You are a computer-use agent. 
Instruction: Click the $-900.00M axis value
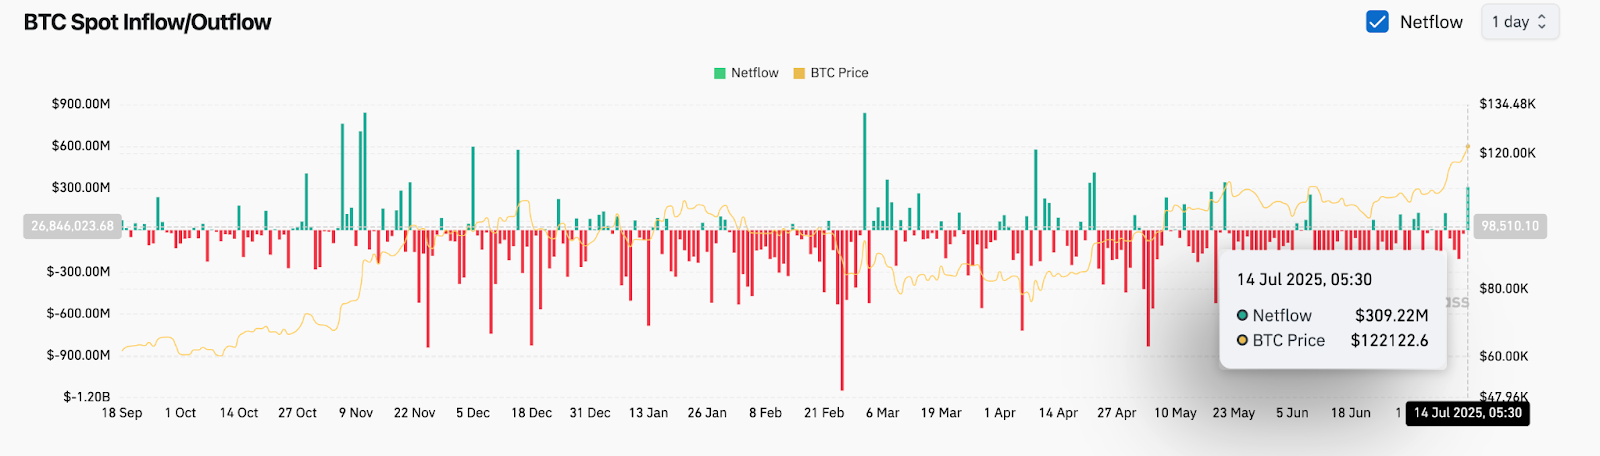[x=79, y=355]
